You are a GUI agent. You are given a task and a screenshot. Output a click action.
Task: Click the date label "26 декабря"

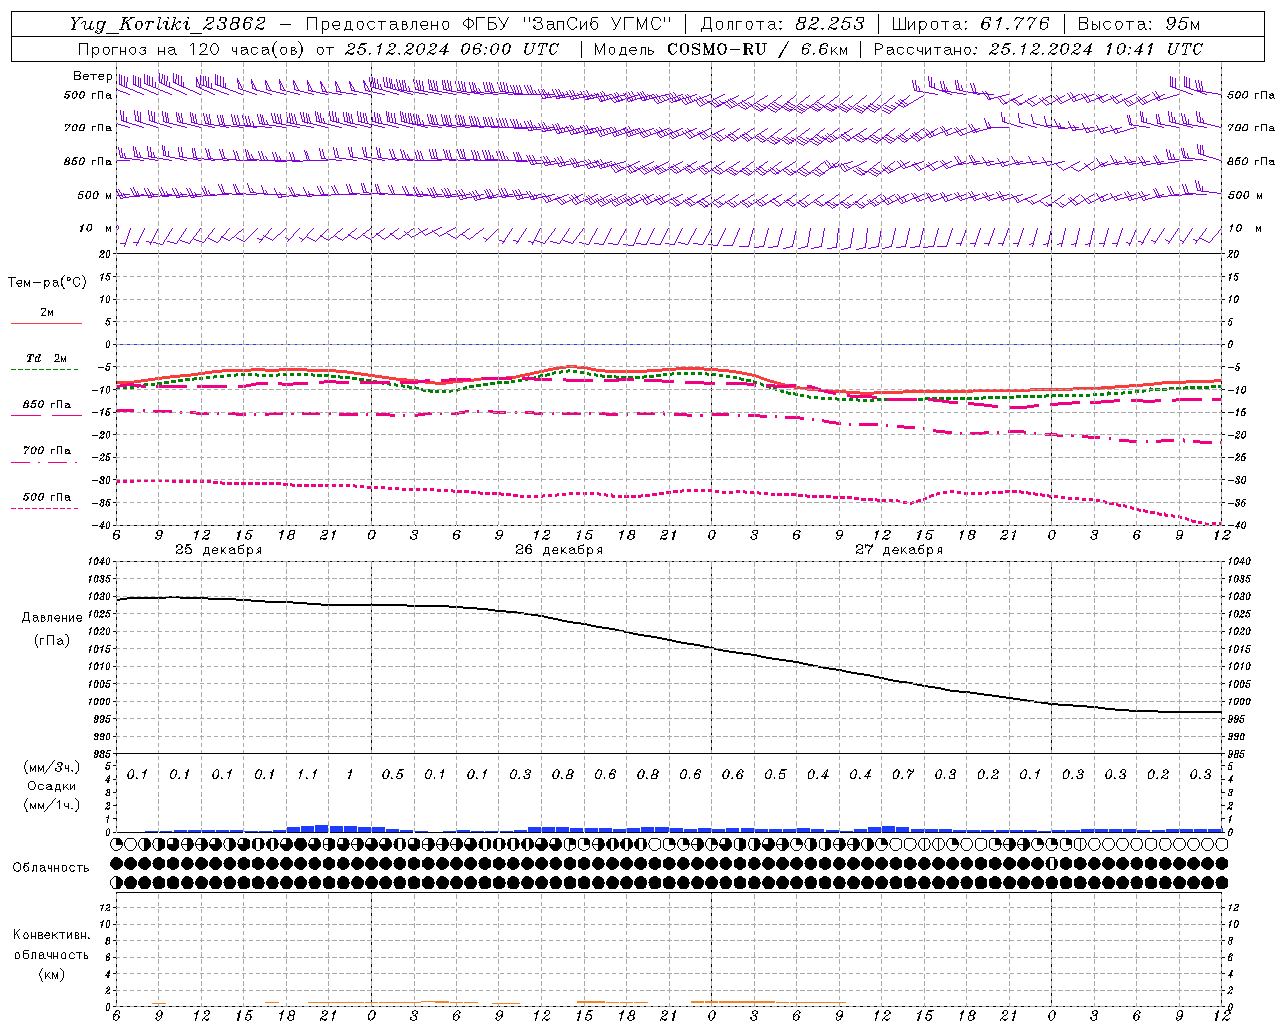[x=559, y=550]
